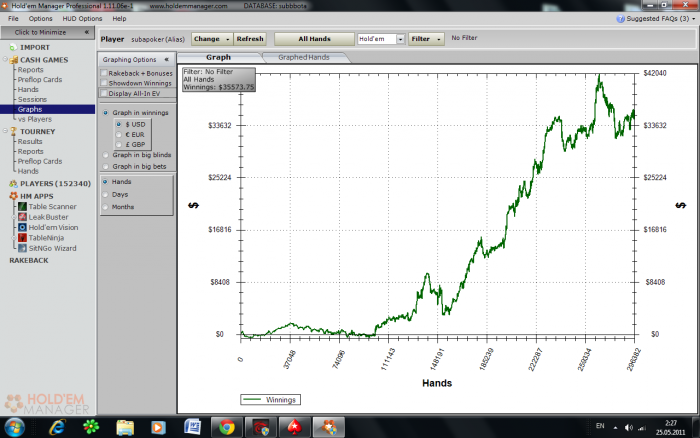Image resolution: width=700 pixels, height=438 pixels.
Task: Open Windows Media Player taskbar icon
Action: coord(158,427)
